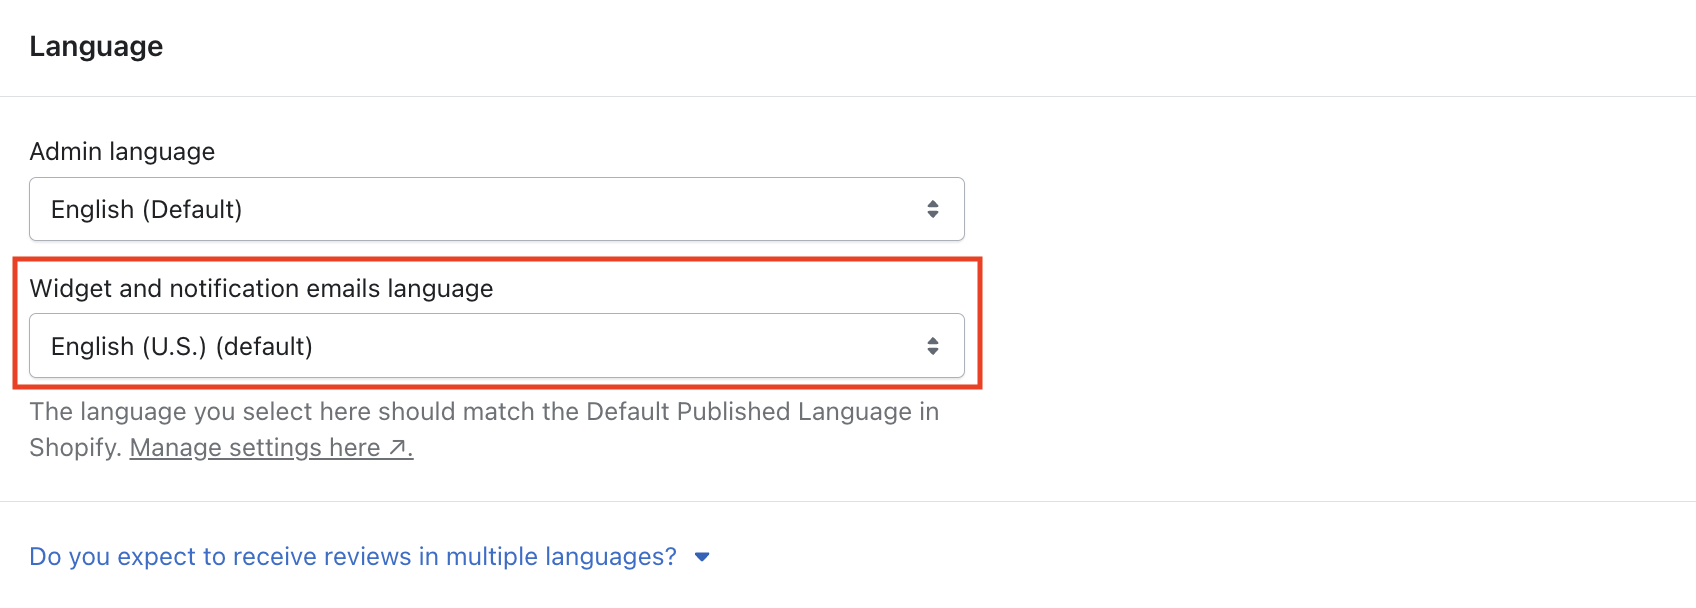Click the 'Admin language' field label
1696x608 pixels.
coord(122,151)
